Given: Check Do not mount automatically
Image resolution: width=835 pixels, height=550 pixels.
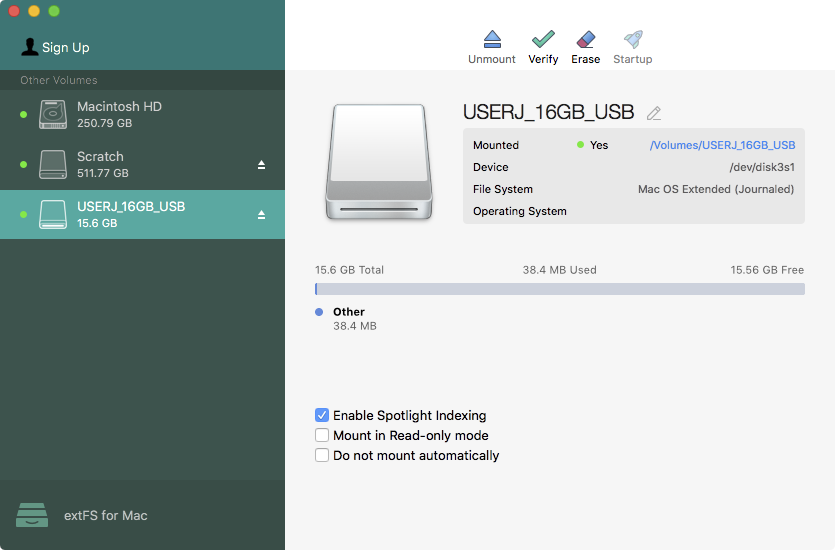Looking at the screenshot, I should 322,456.
